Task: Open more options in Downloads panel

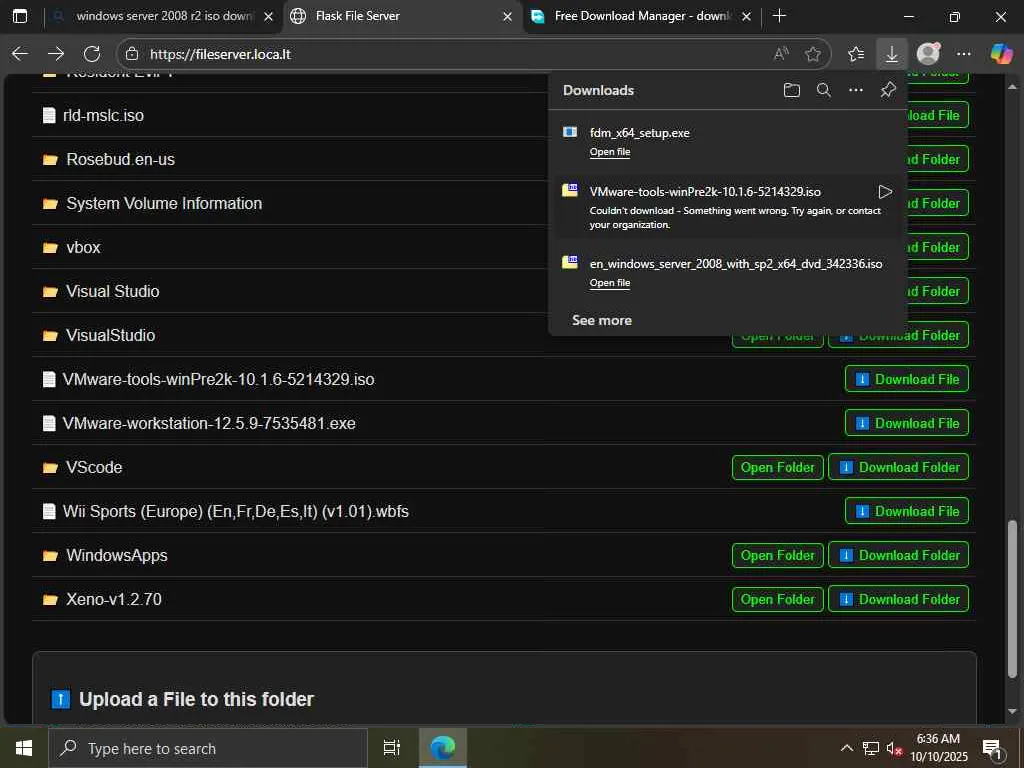Action: pos(856,90)
